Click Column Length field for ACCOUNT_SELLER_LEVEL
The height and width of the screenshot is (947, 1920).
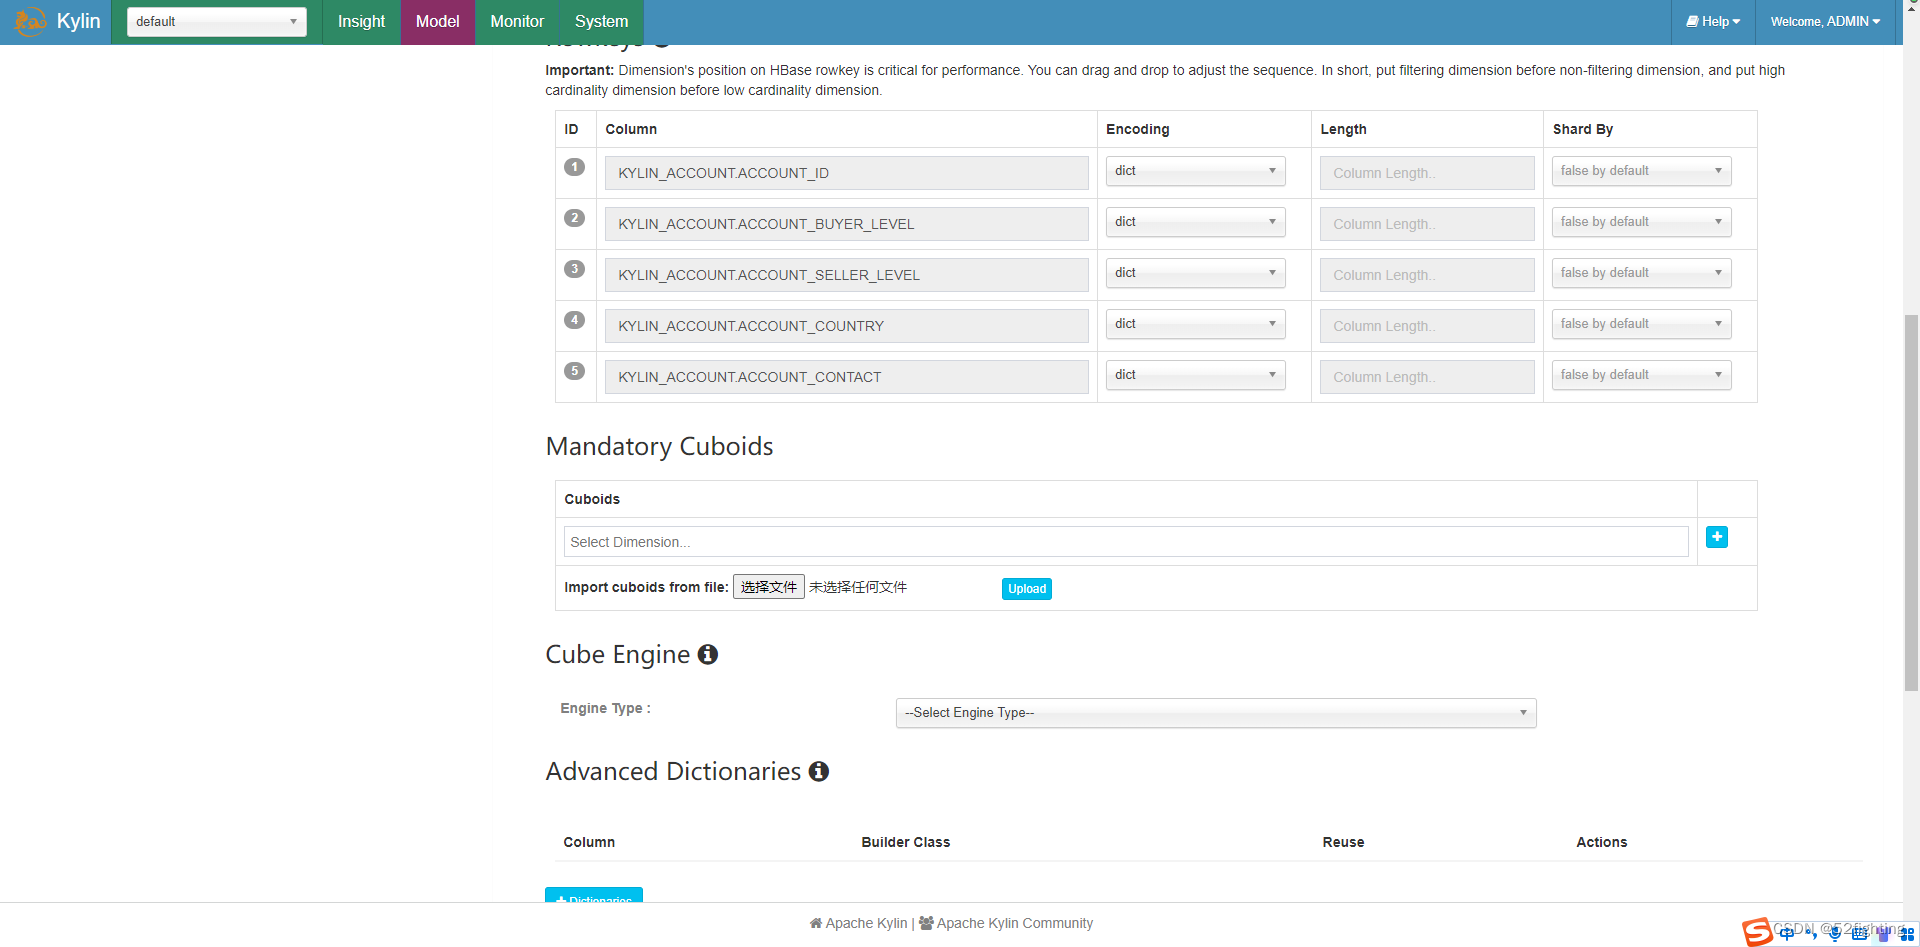click(1427, 275)
